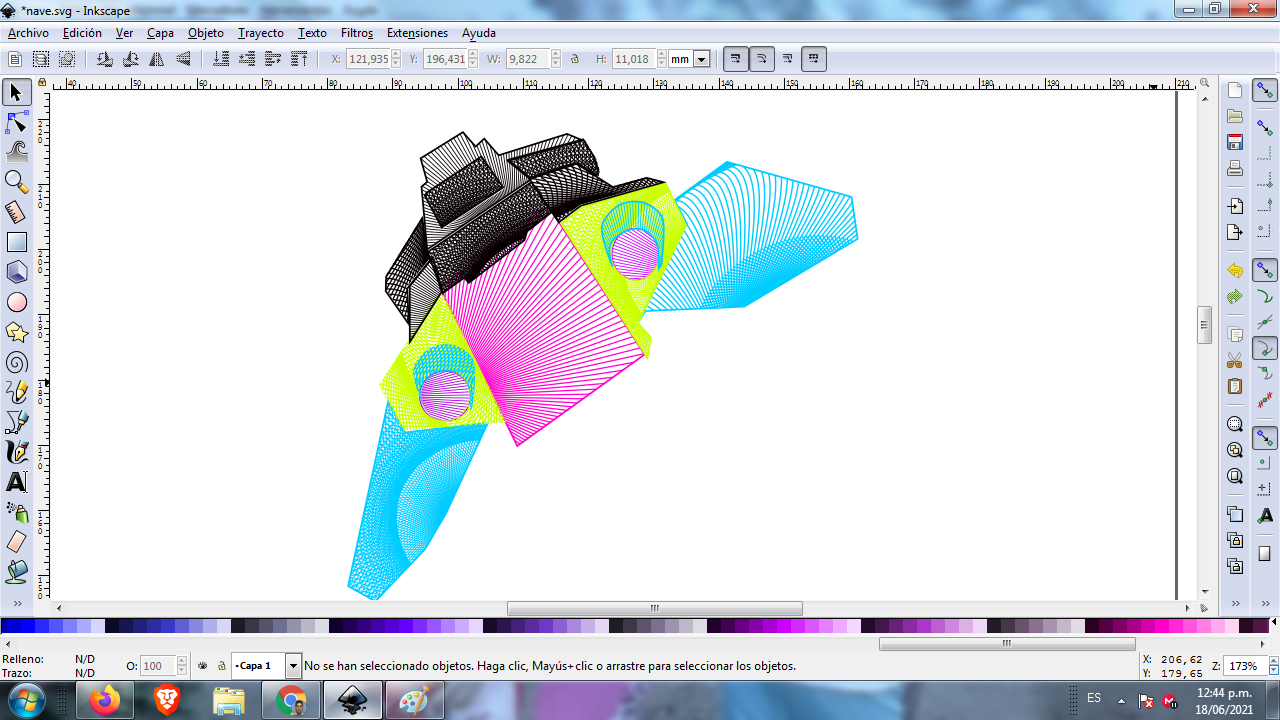Select the Eraser tool
1280x720 pixels.
(16, 542)
